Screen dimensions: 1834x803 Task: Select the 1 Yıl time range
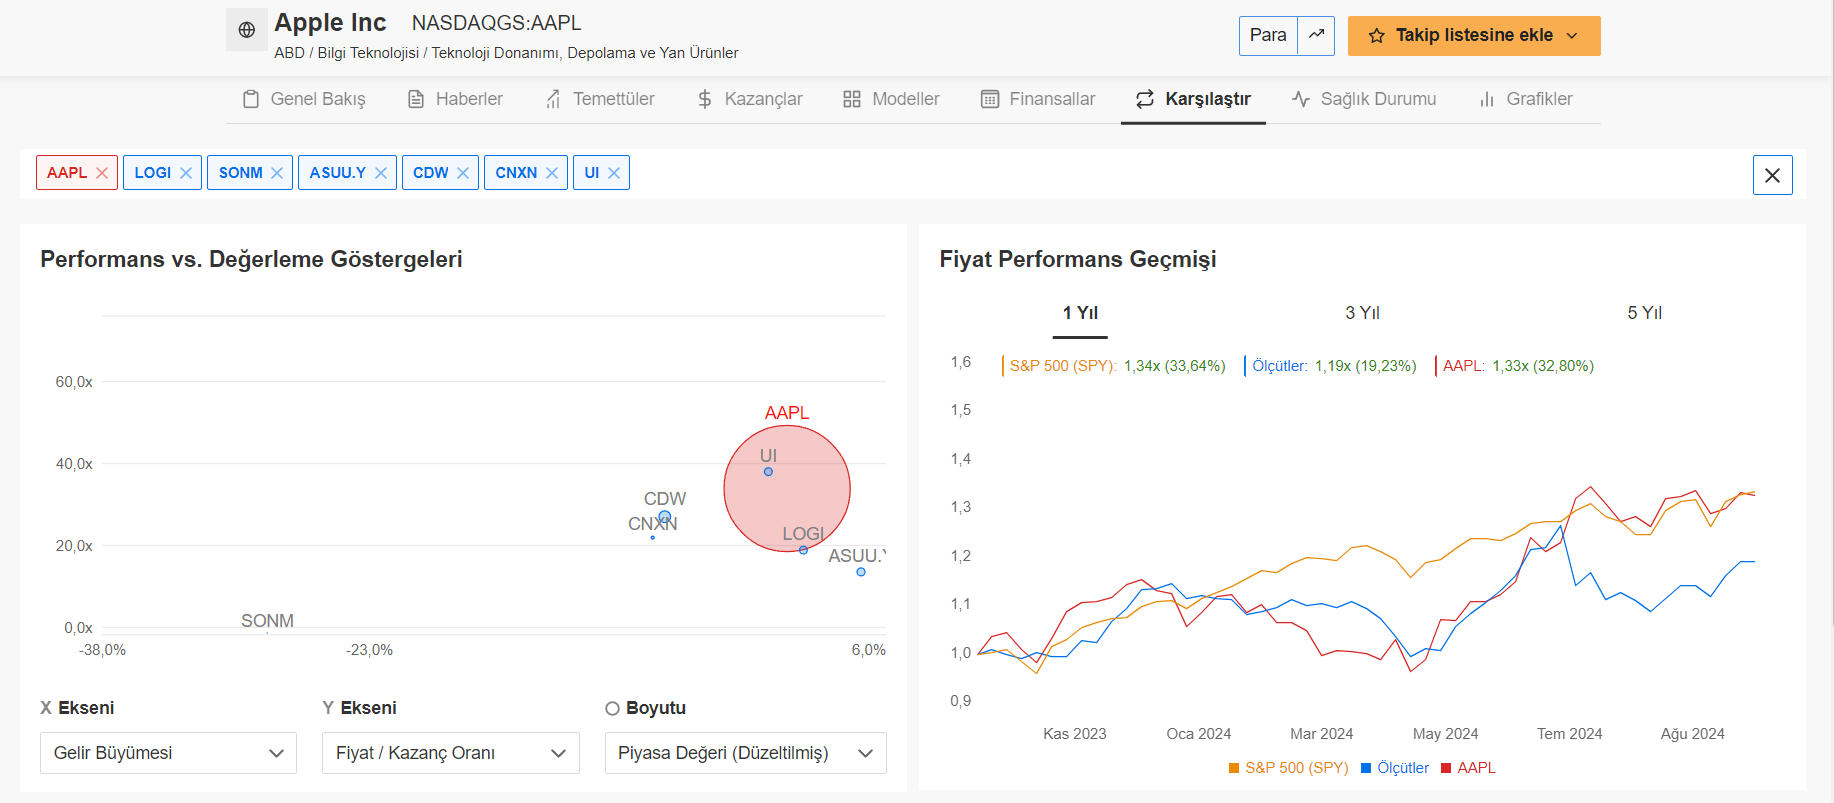click(1080, 313)
